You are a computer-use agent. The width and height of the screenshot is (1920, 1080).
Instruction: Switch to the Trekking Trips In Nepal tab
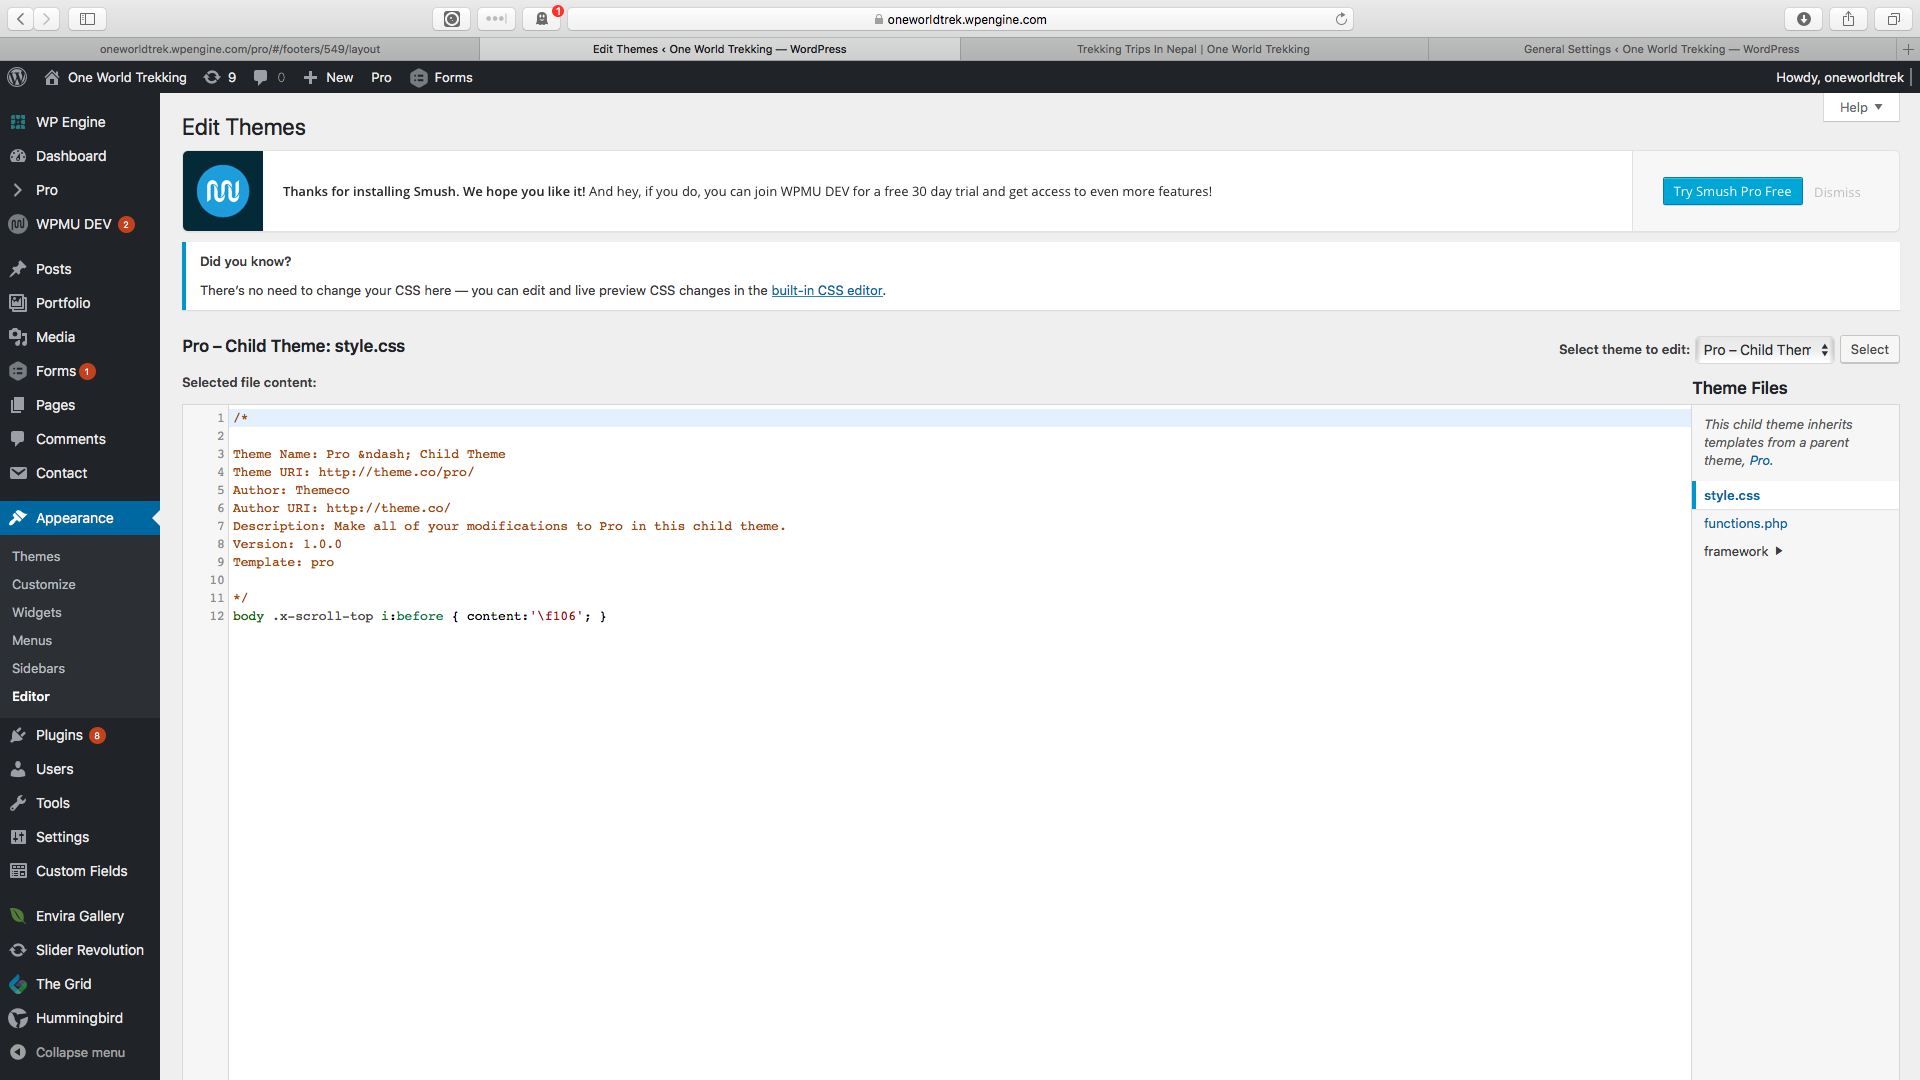click(x=1193, y=49)
